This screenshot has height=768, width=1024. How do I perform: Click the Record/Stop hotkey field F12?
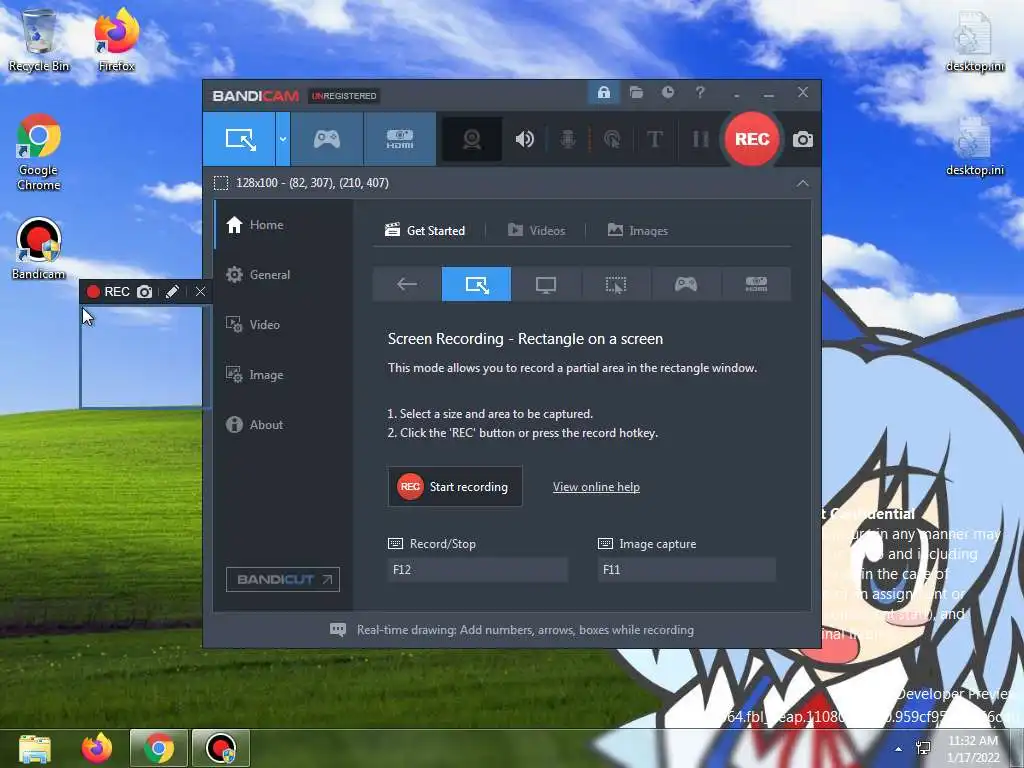pyautogui.click(x=477, y=569)
